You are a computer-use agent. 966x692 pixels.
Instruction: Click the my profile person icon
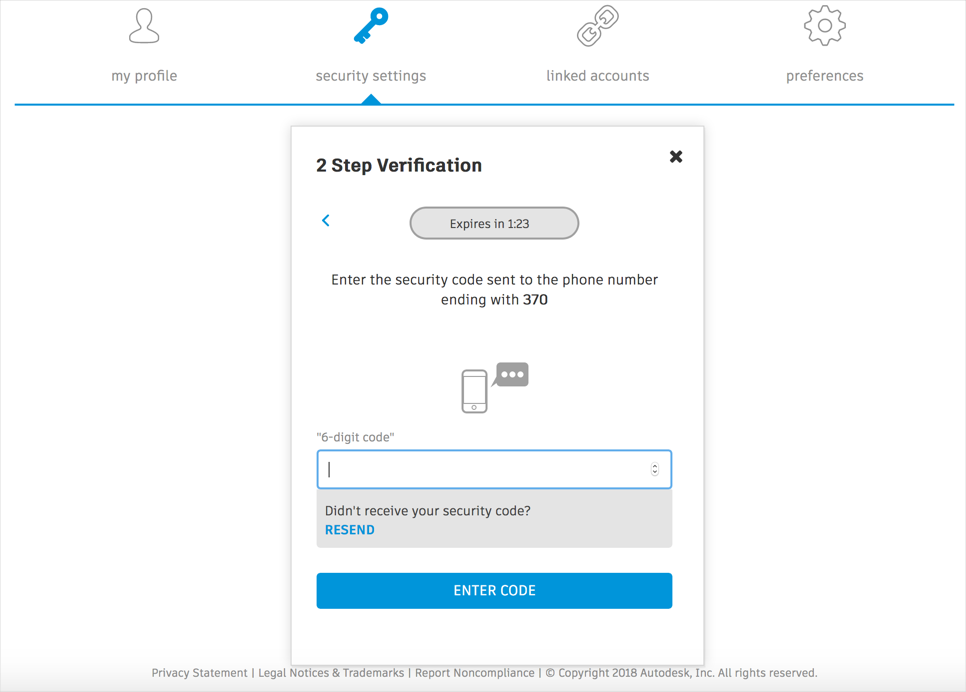144,27
